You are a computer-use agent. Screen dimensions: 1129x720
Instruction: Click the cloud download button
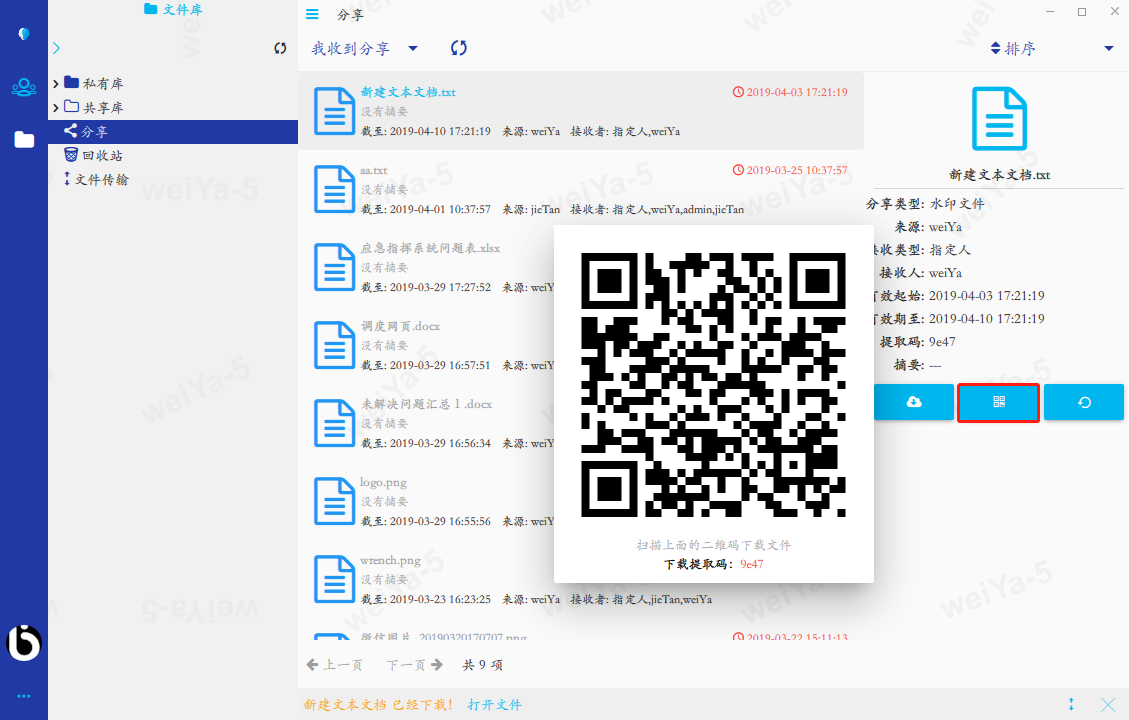(913, 402)
